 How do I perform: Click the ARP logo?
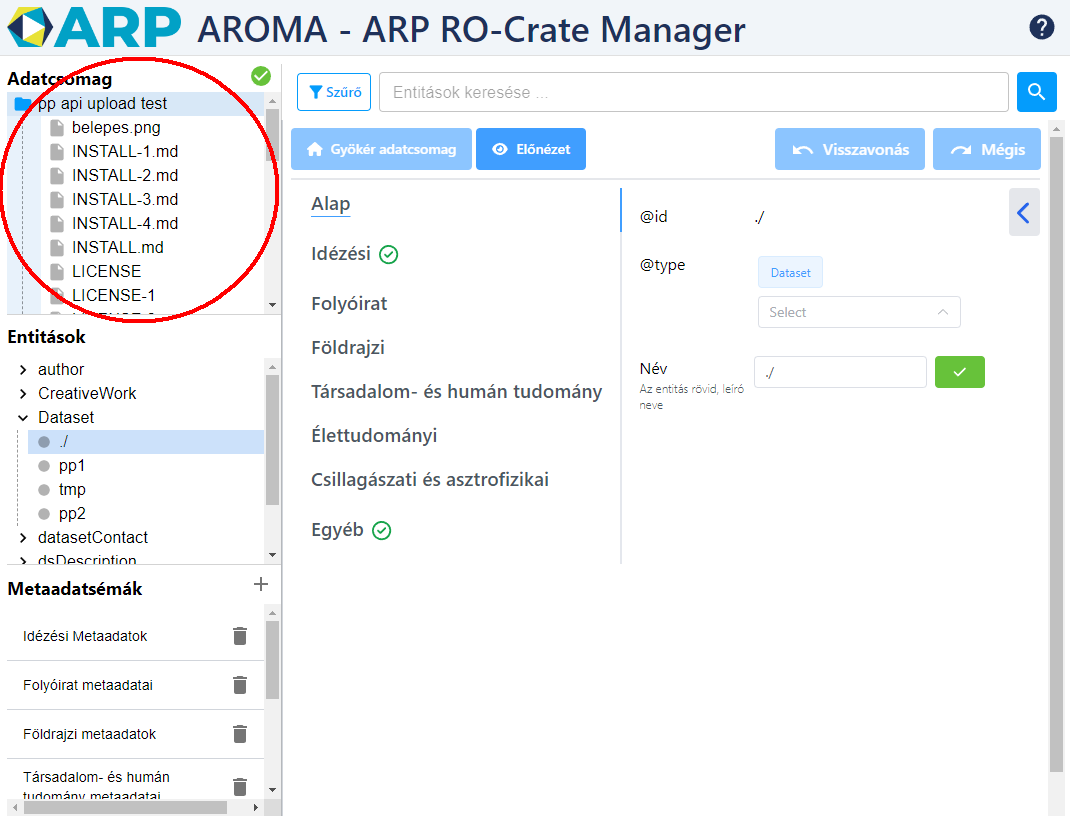tap(94, 27)
